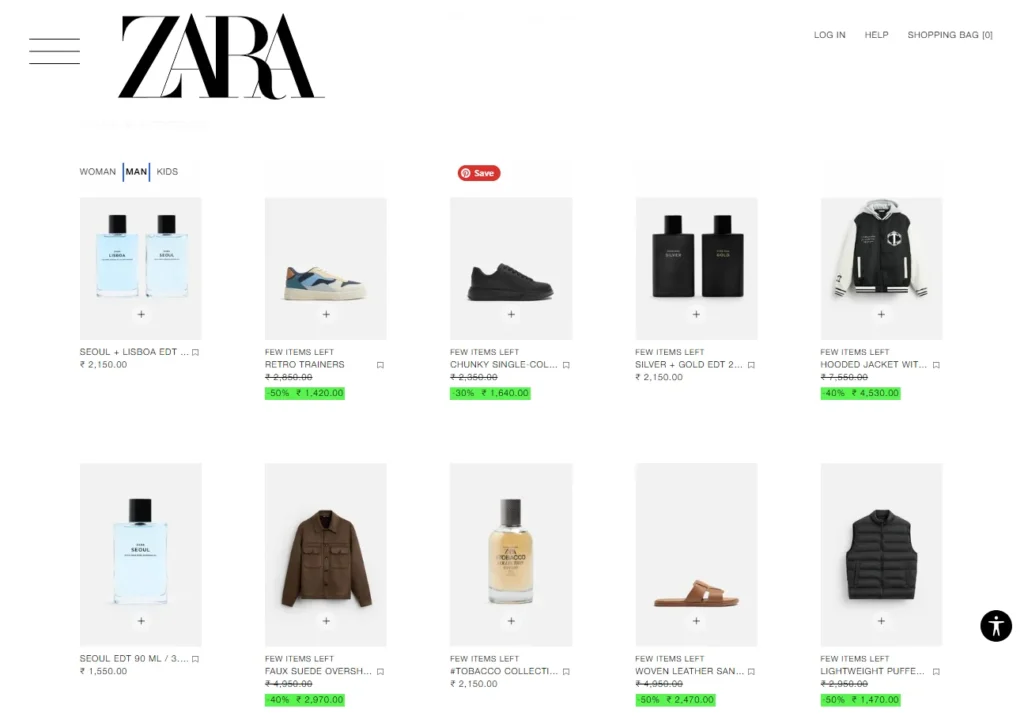Add Silver + Gold EDT via plus icon
The height and width of the screenshot is (720, 1024).
click(696, 314)
